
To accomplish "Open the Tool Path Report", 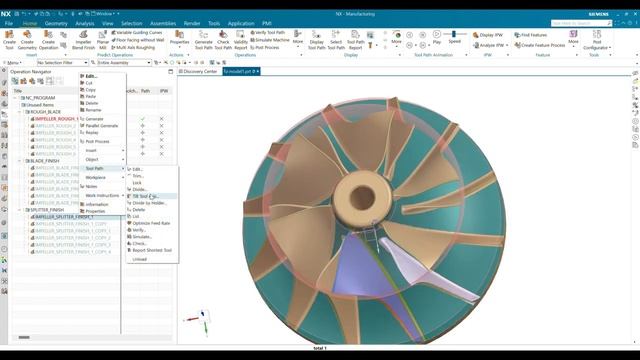I will (356, 40).
